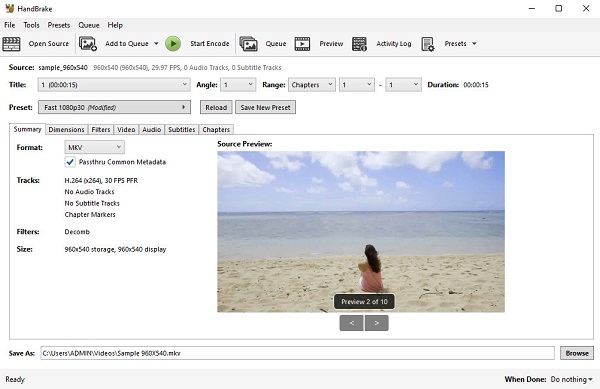Switch to the Video tab

pos(126,130)
